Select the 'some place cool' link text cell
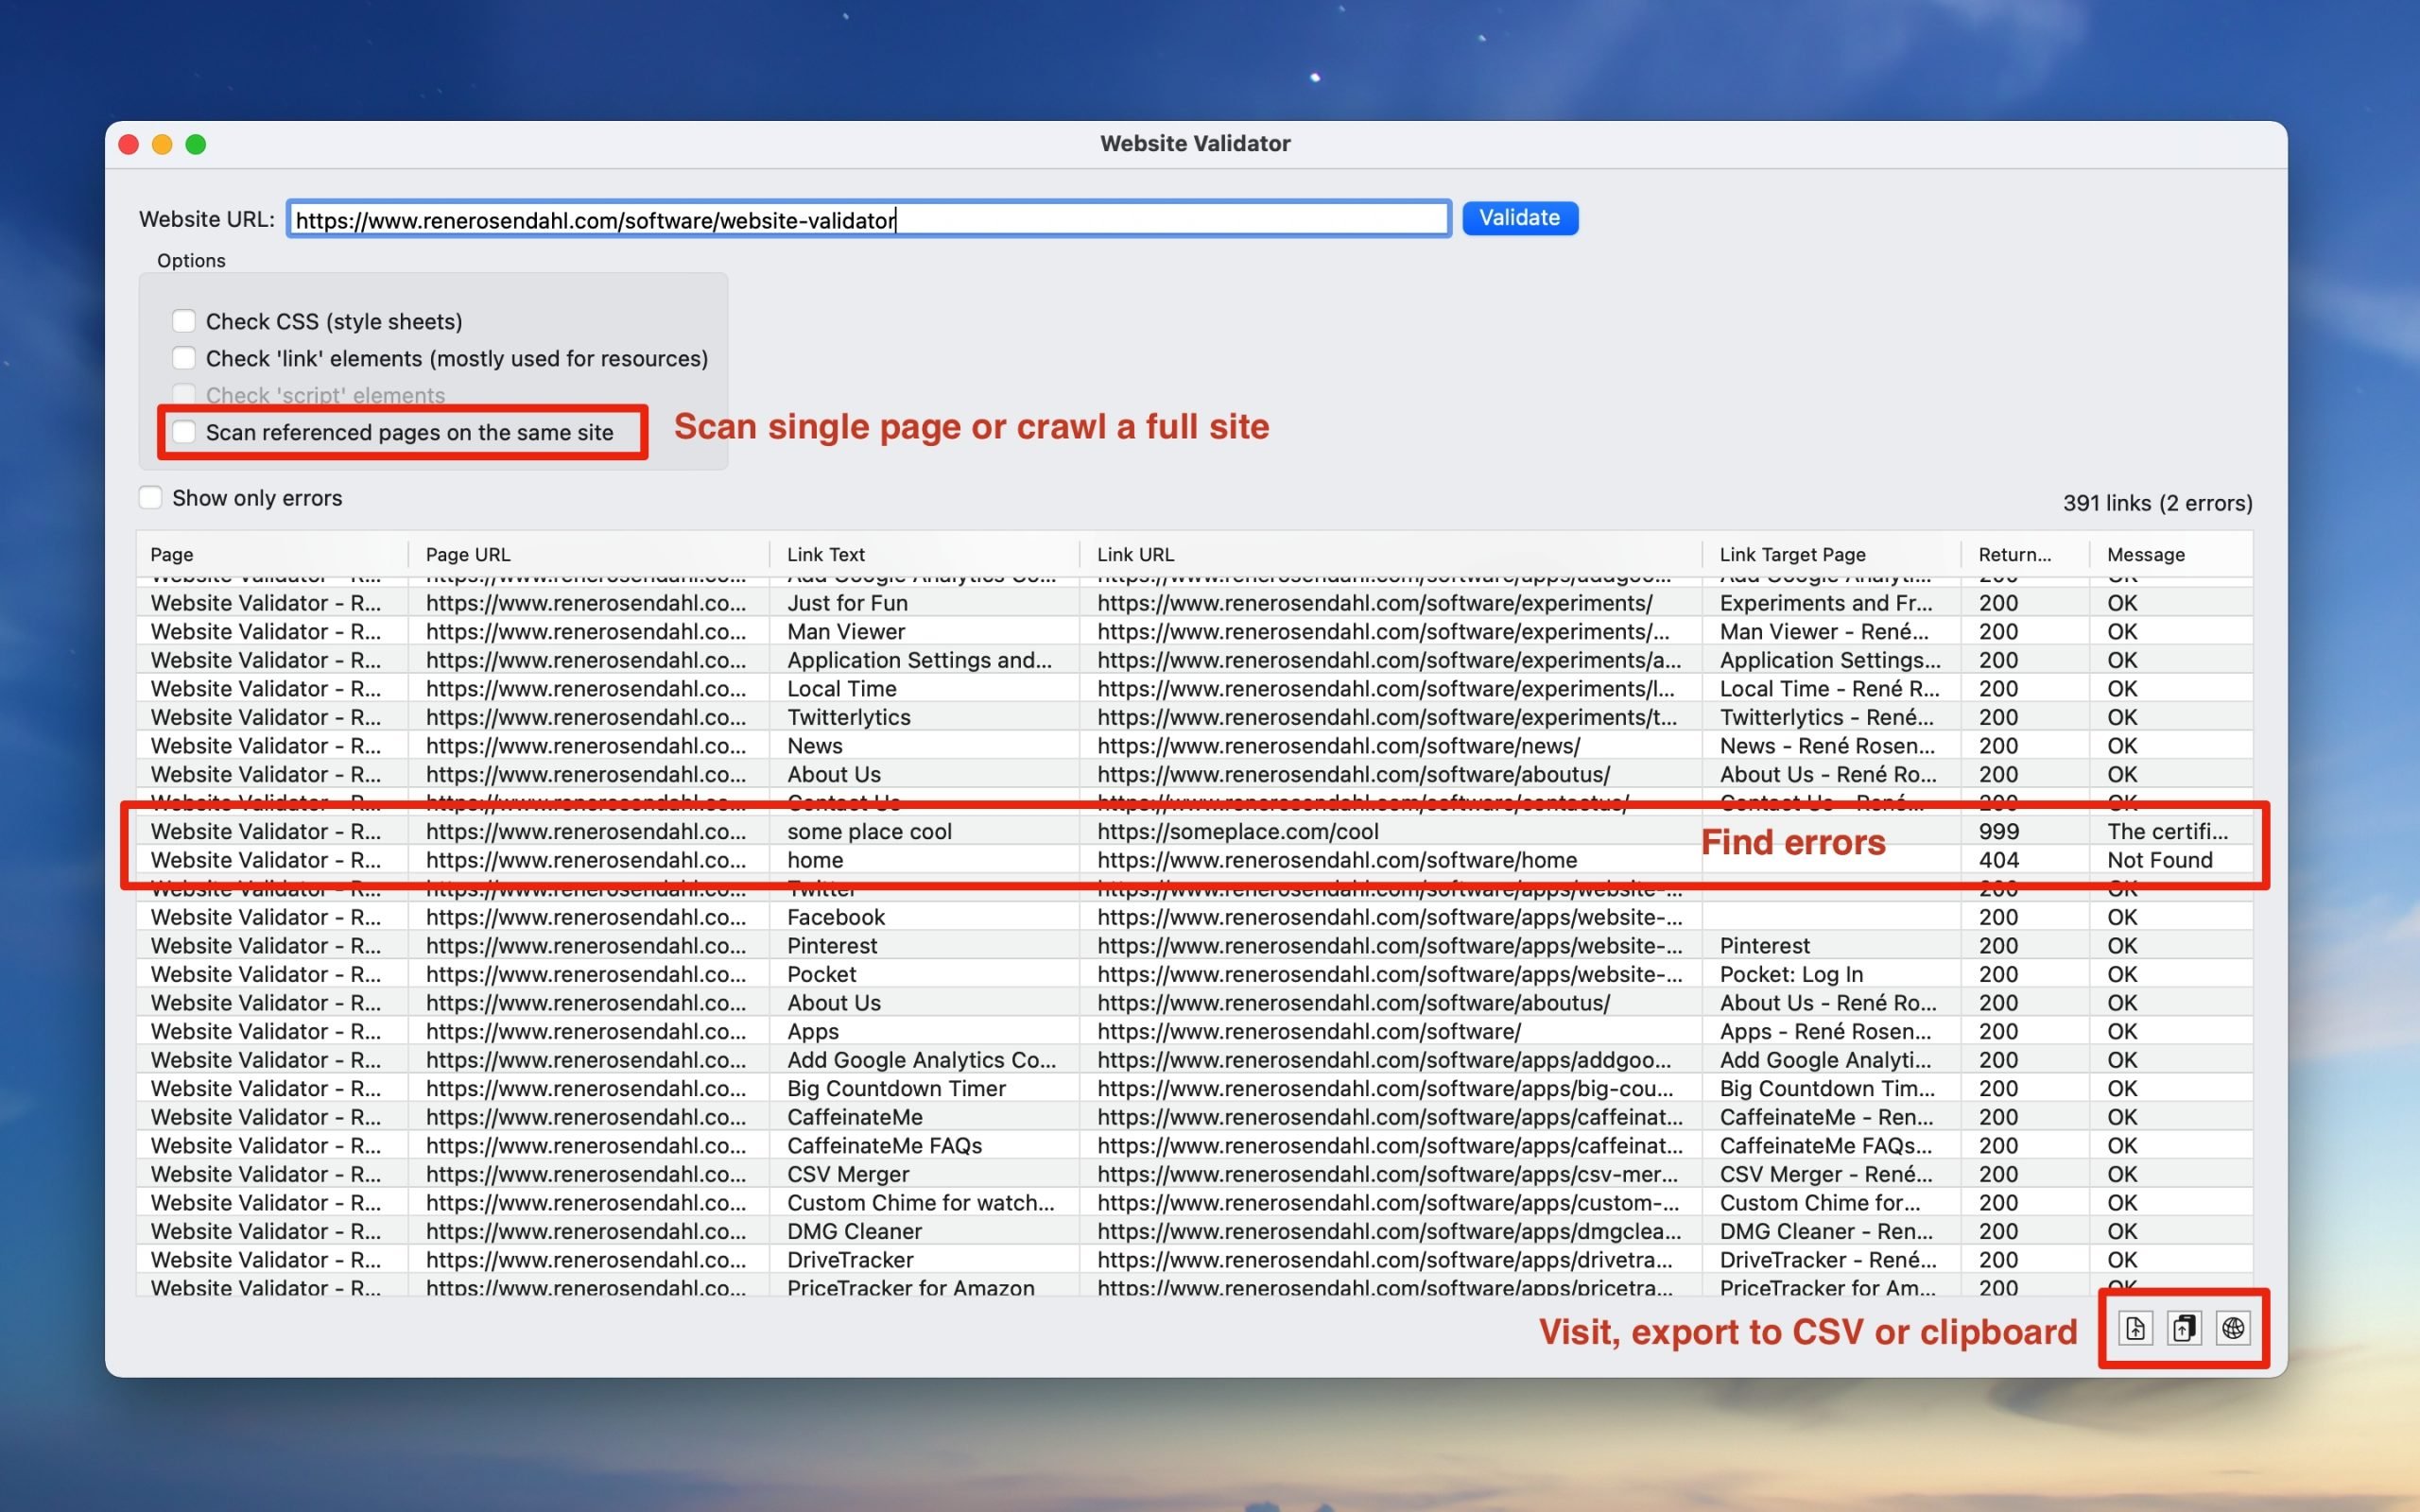2420x1512 pixels. click(869, 831)
